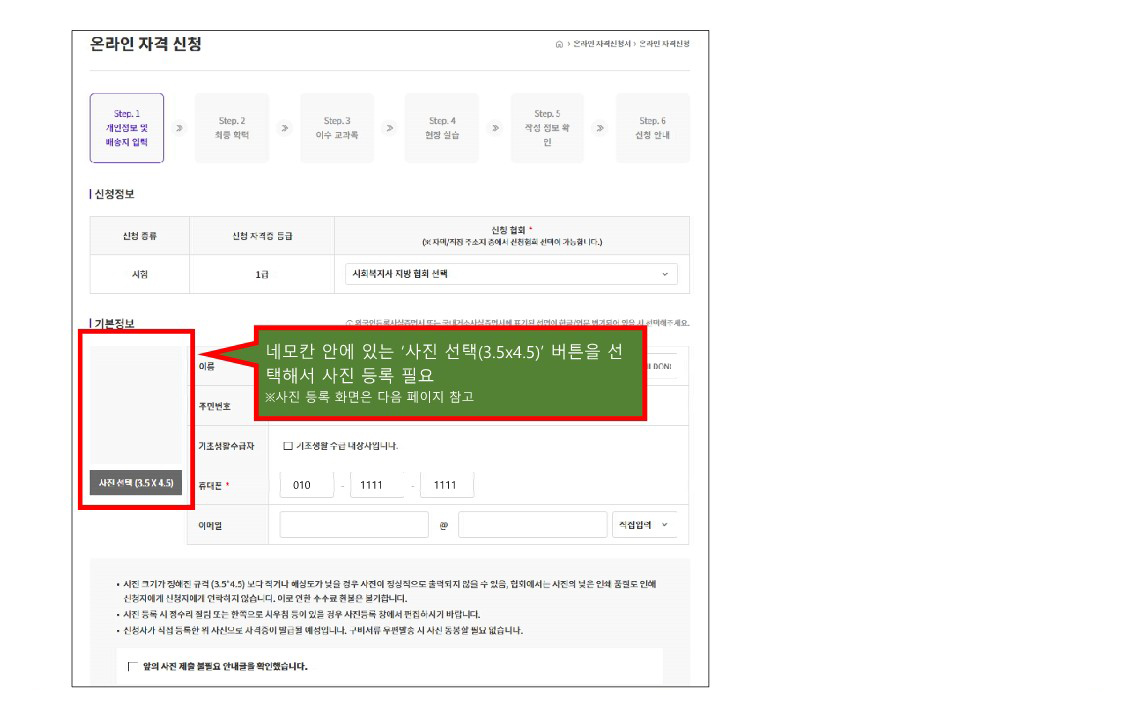This screenshot has width=1123, height=718.
Task: Click the '이메일' row label
Action: pyautogui.click(x=210, y=525)
